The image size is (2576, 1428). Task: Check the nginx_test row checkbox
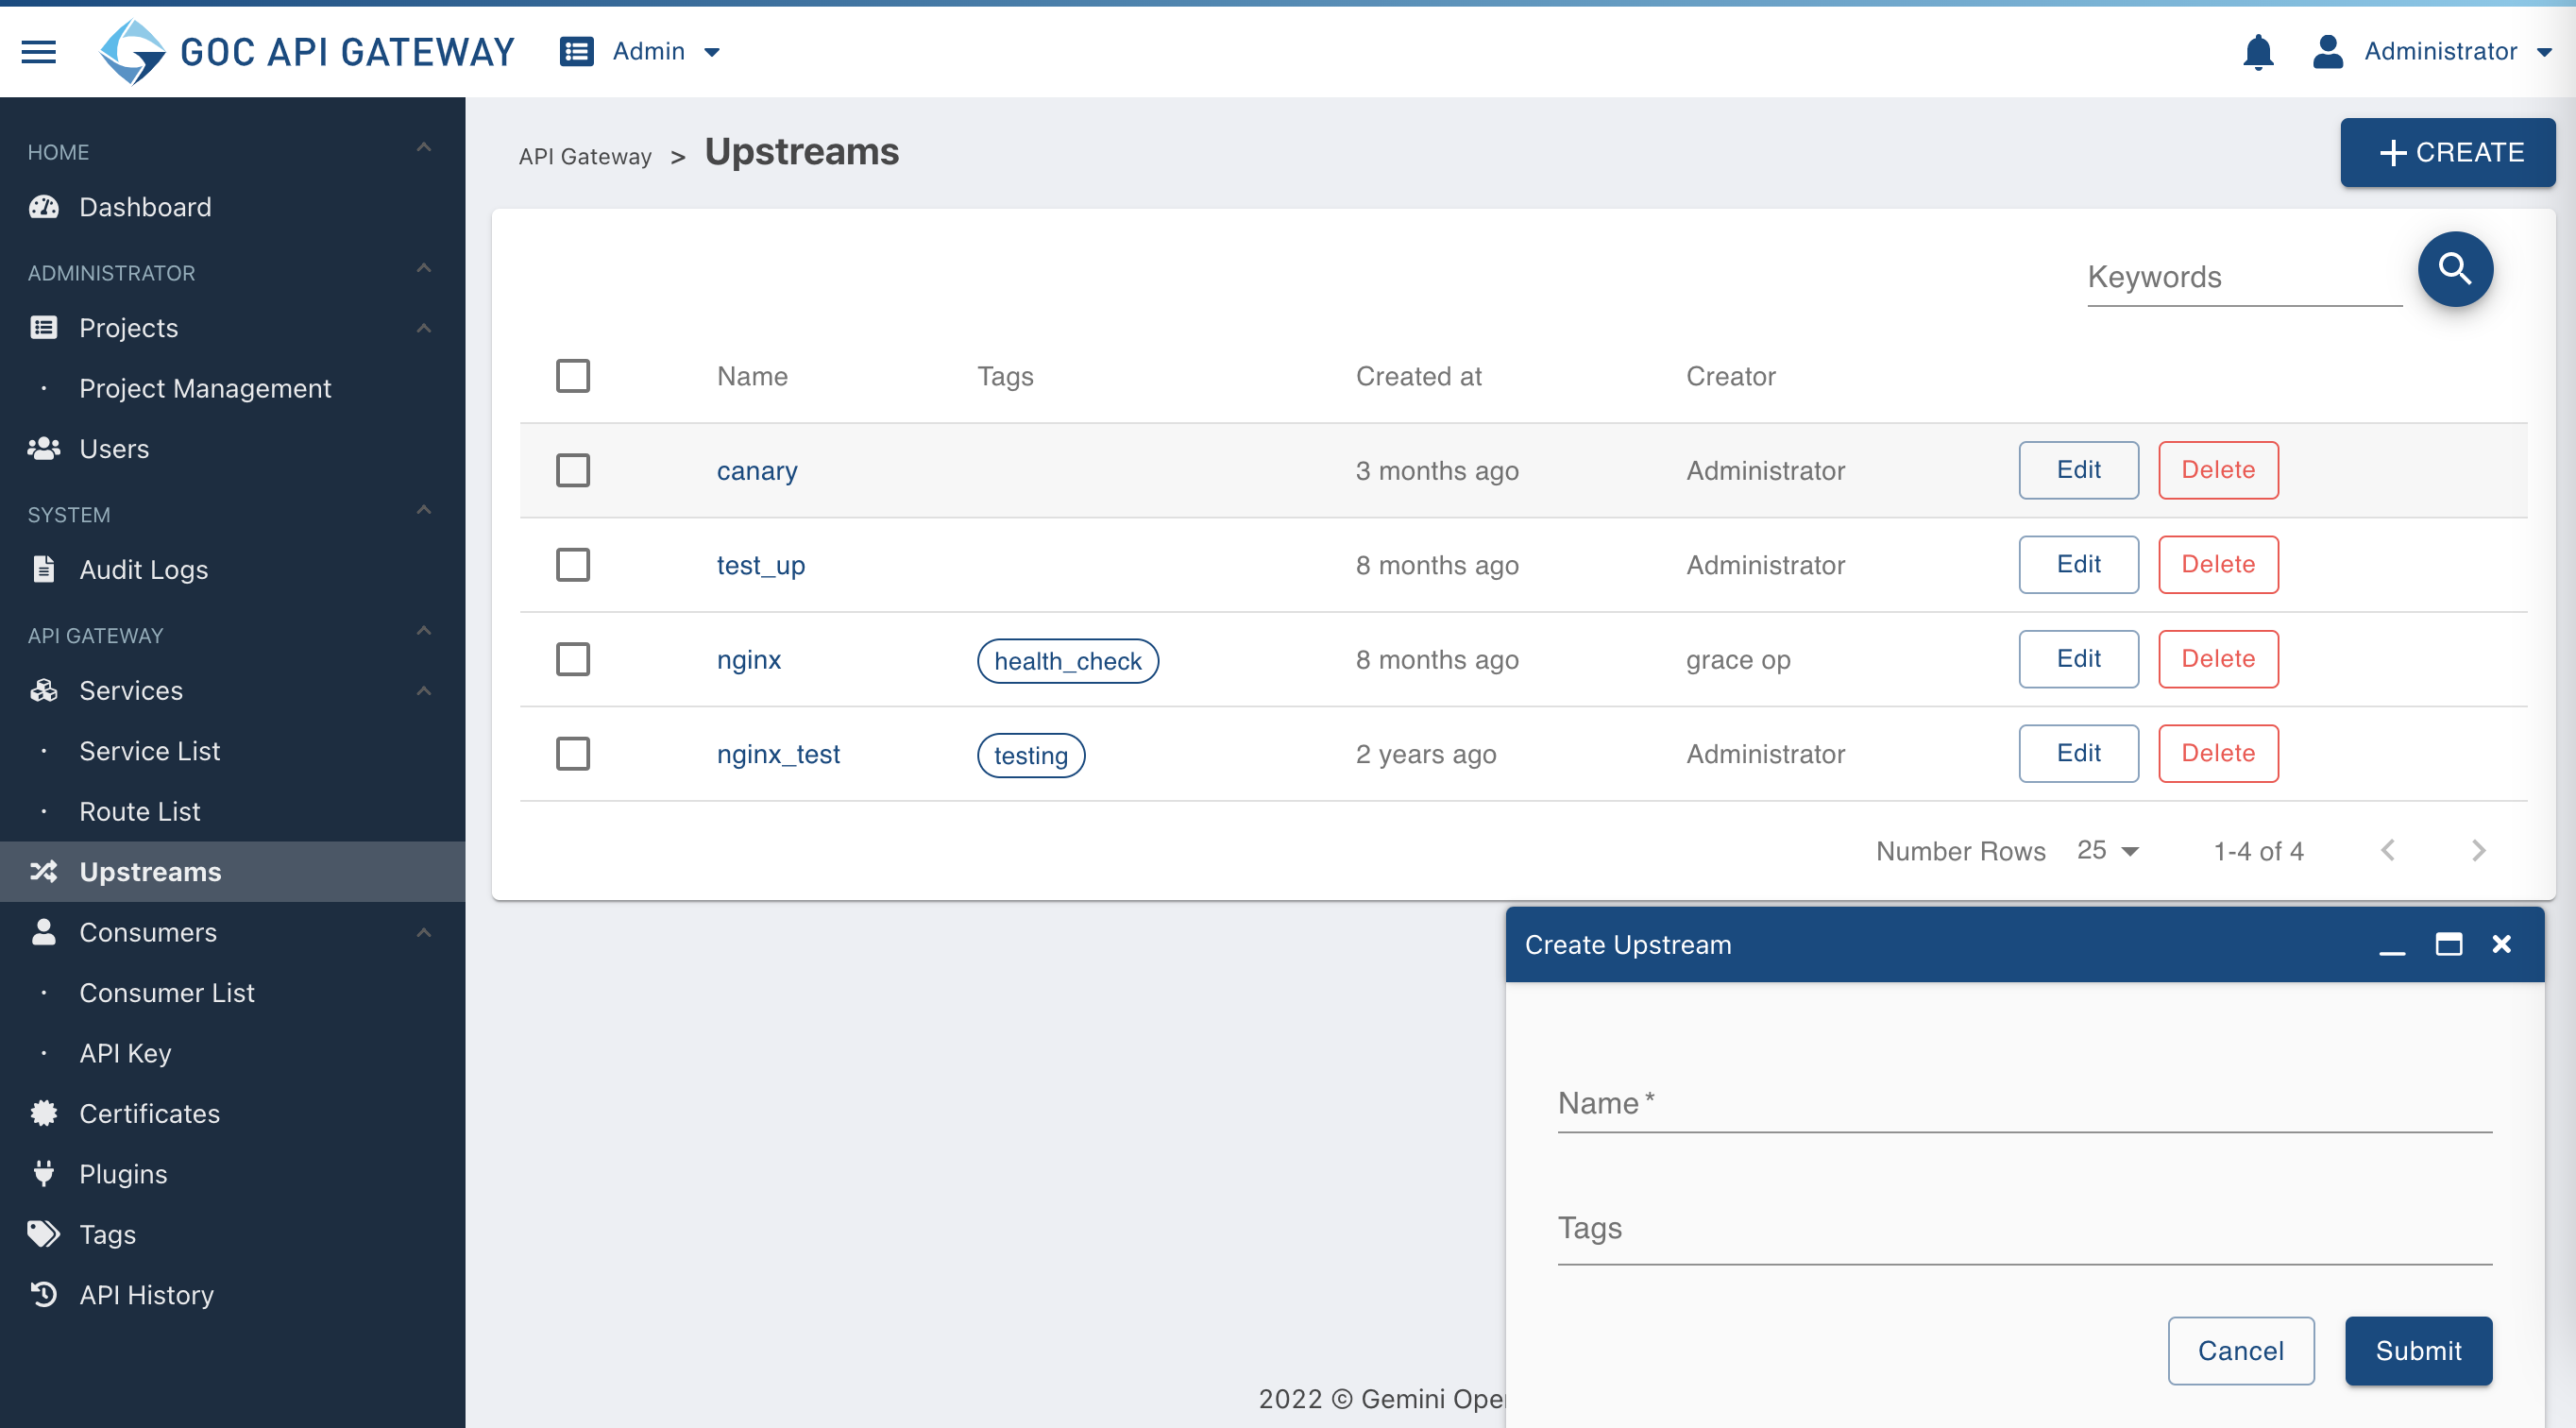pyautogui.click(x=573, y=754)
